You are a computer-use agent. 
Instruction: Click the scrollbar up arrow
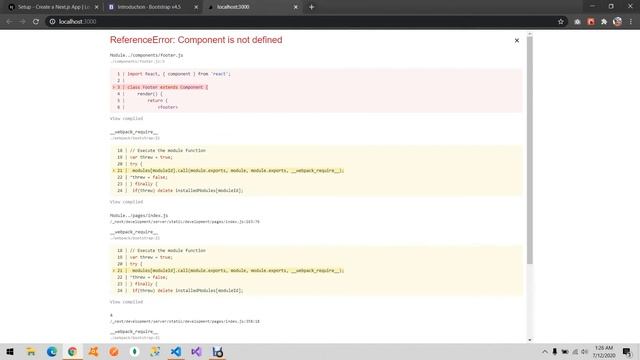point(530,34)
